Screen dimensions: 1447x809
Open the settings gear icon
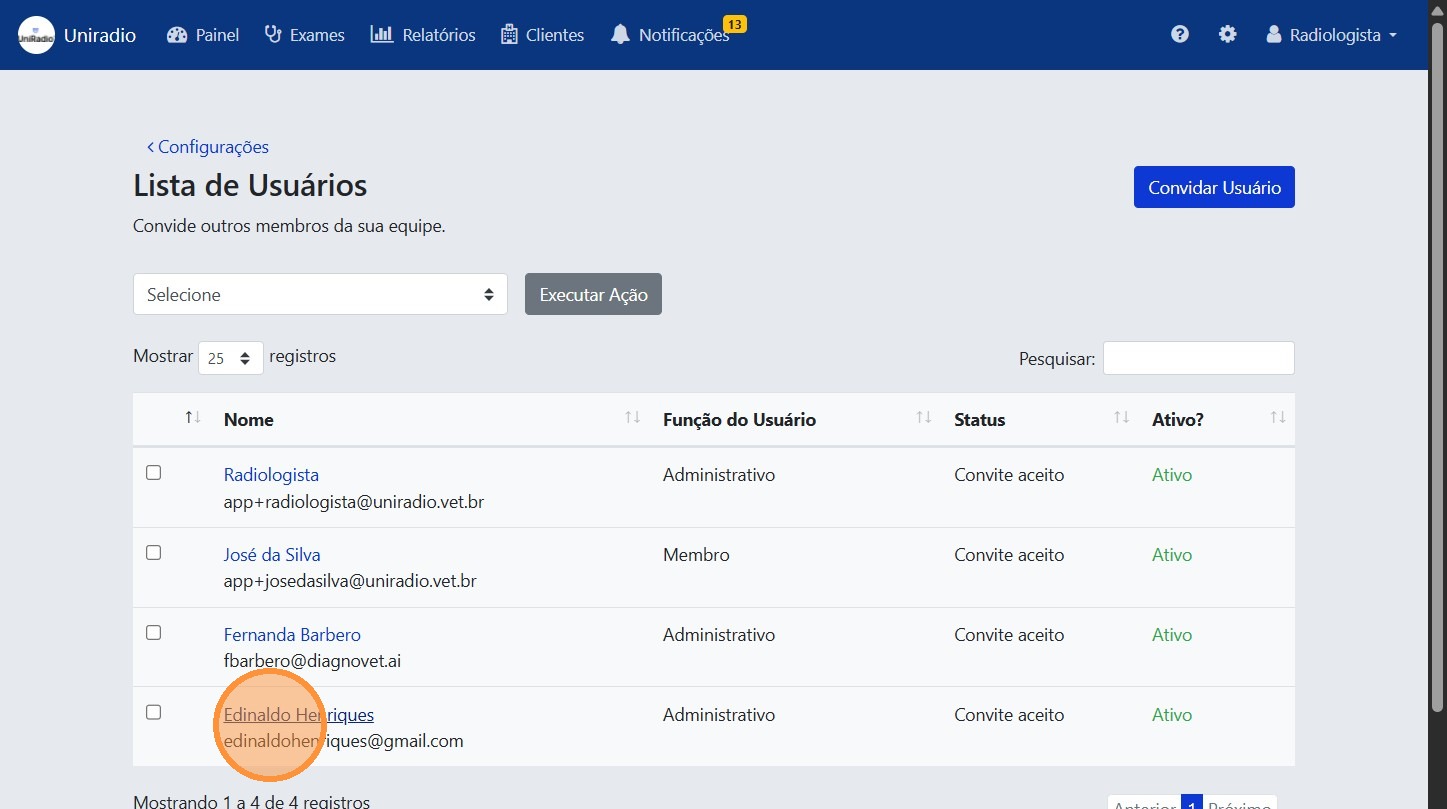pyautogui.click(x=1227, y=35)
